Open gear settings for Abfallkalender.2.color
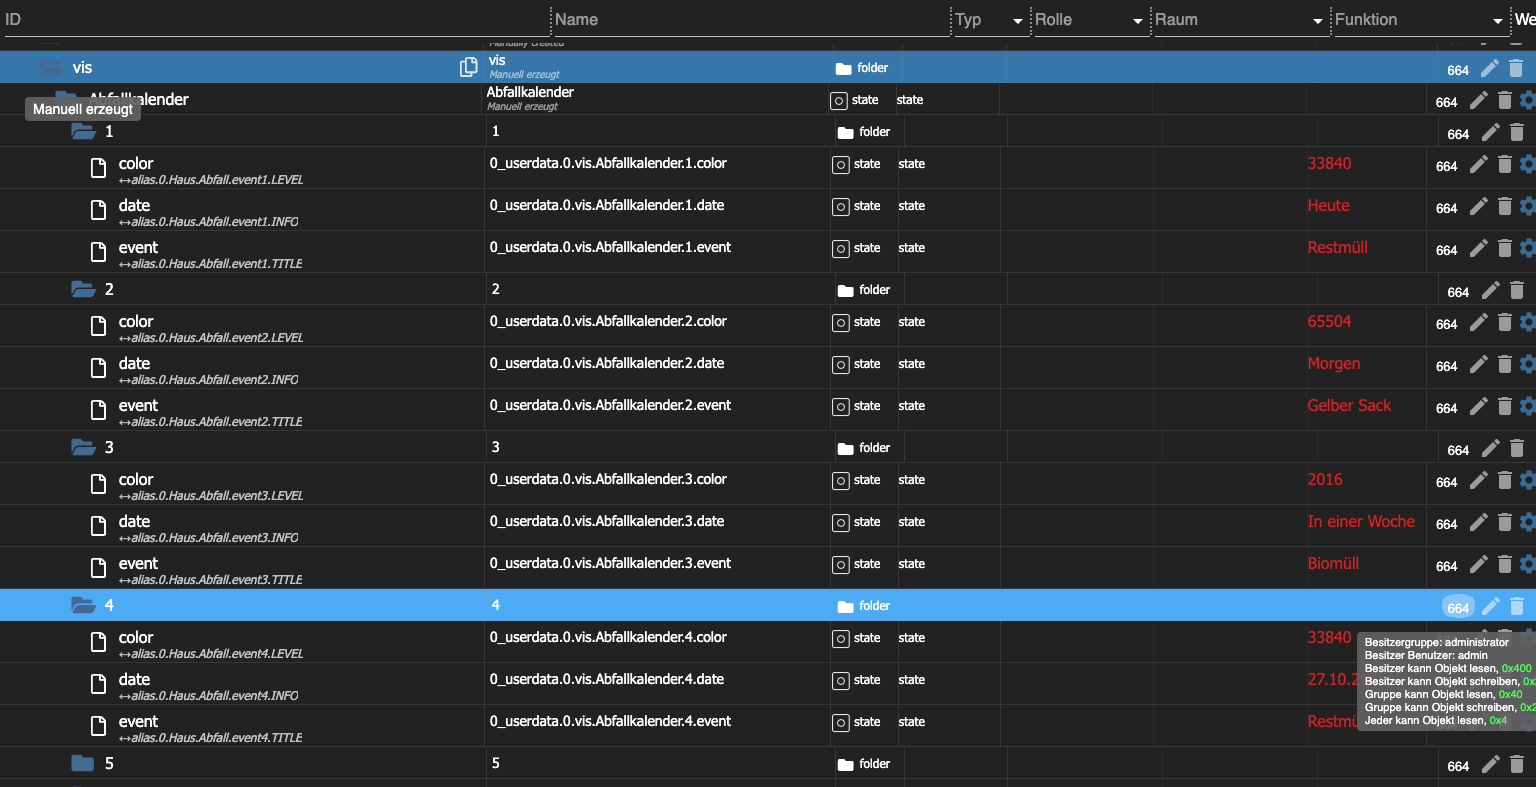The image size is (1536, 787). click(1527, 322)
